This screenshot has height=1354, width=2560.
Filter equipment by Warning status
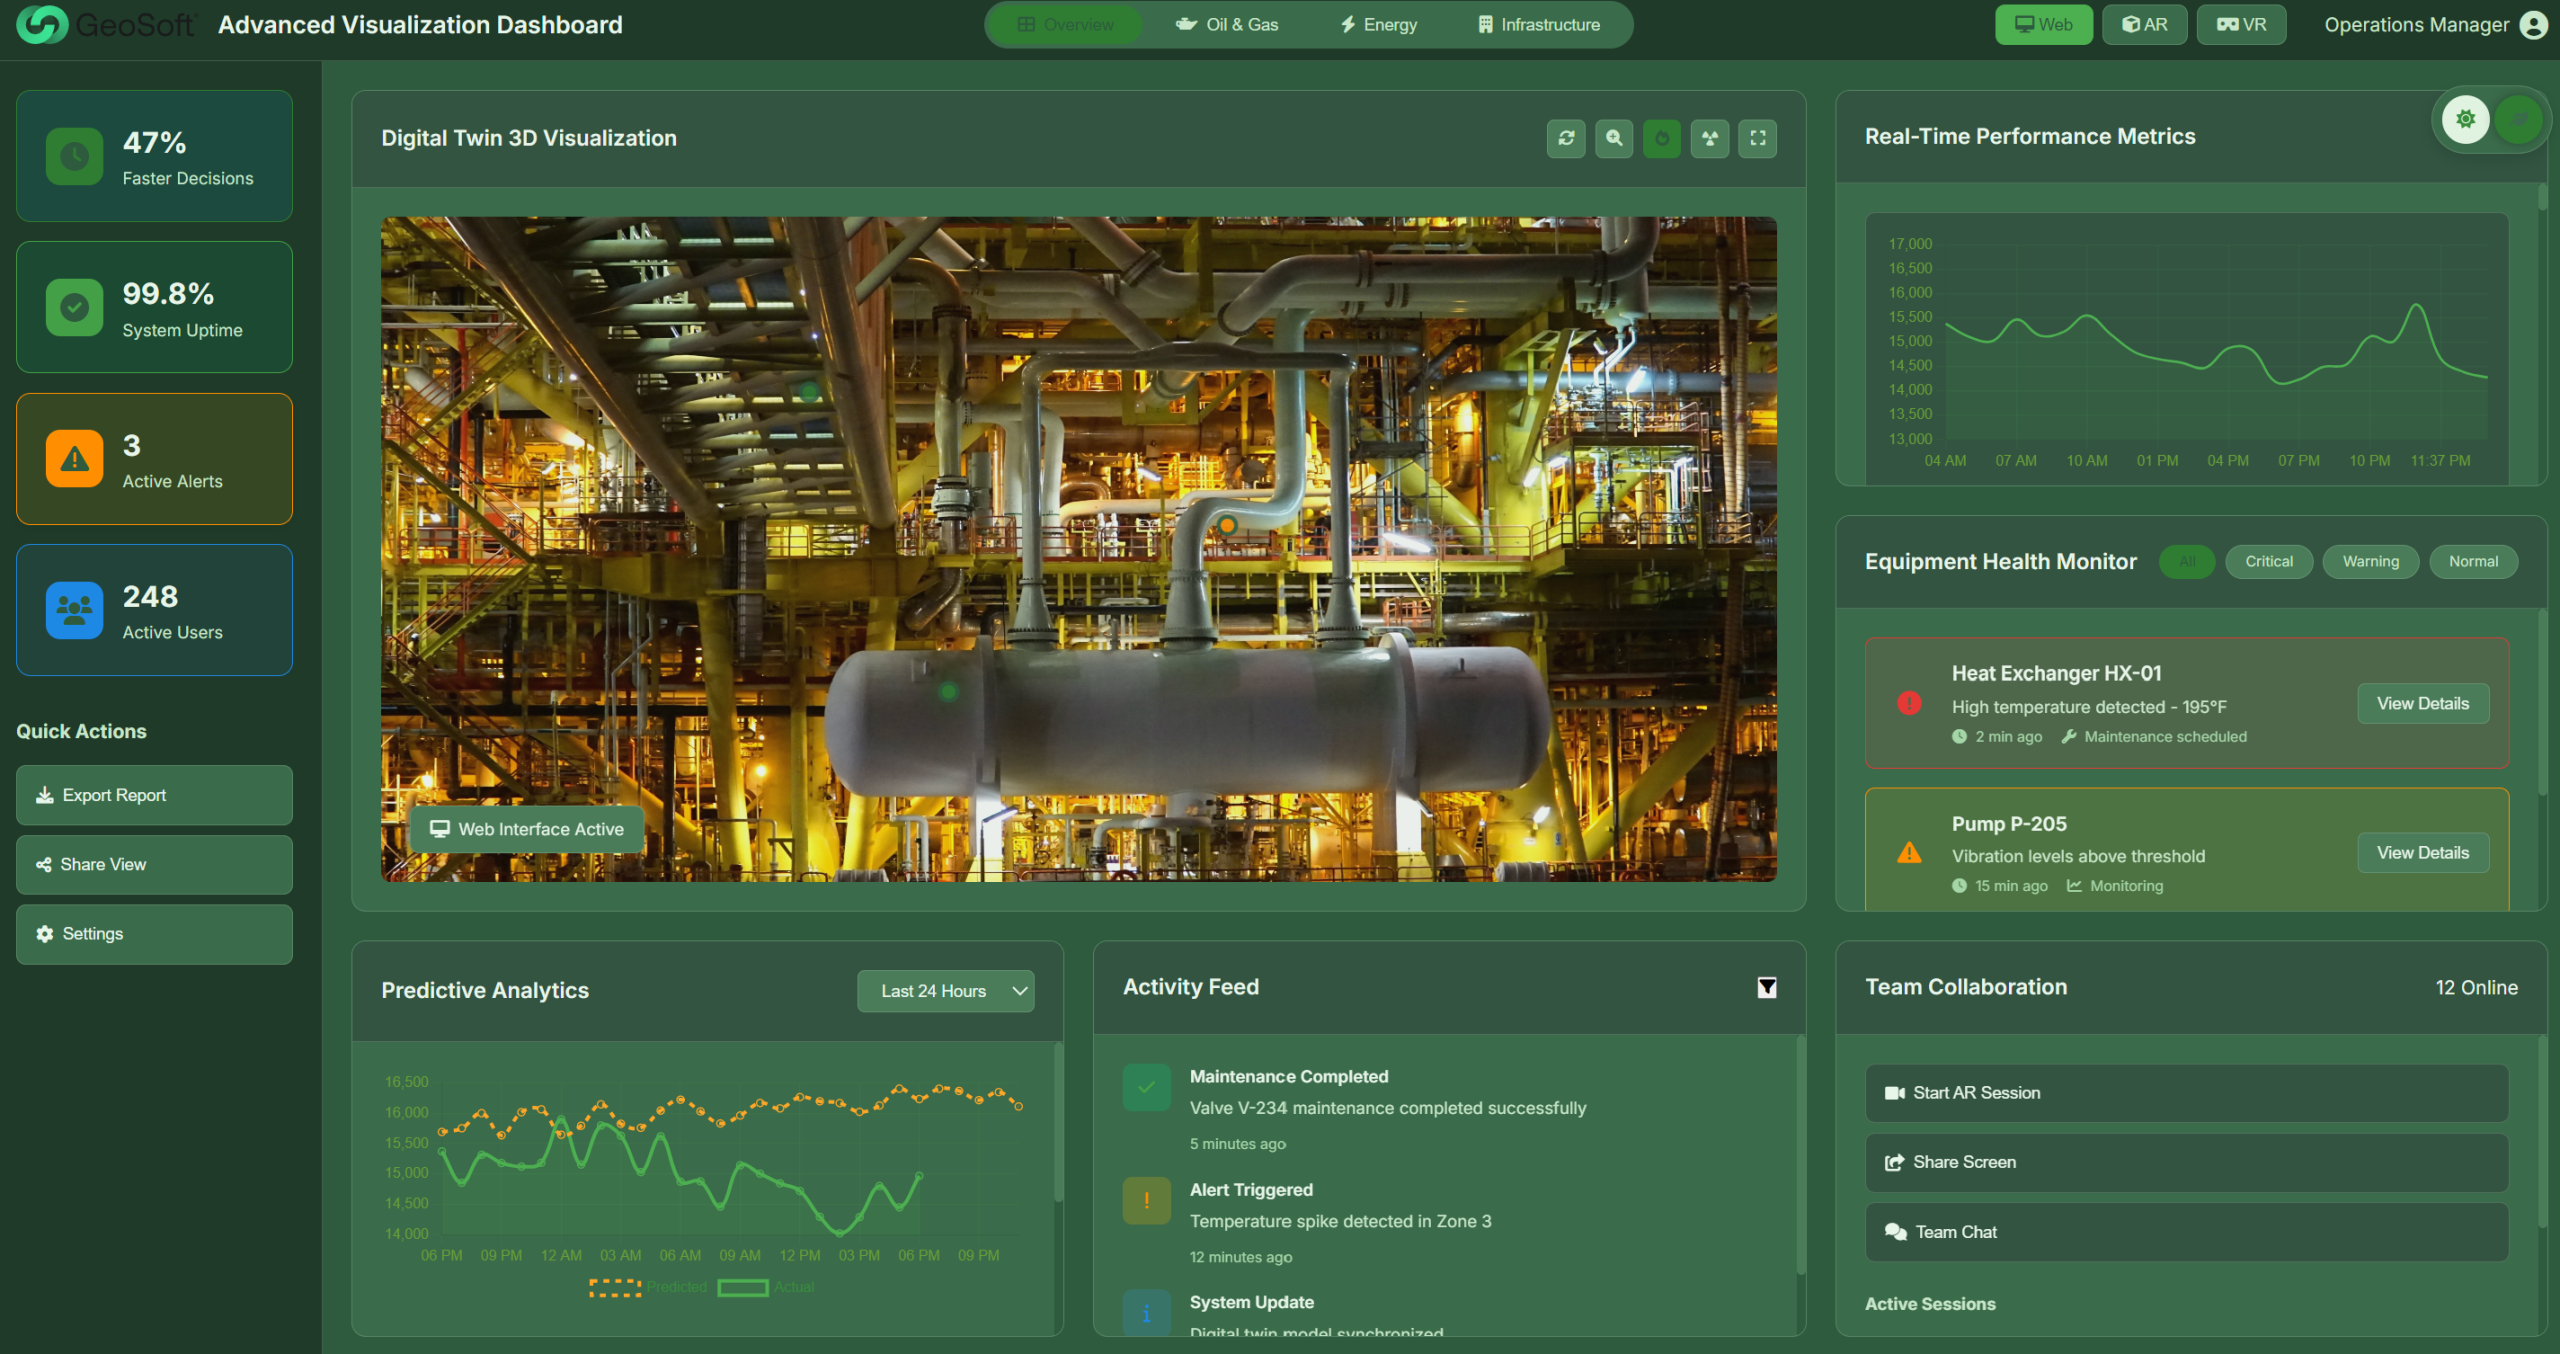[2370, 562]
